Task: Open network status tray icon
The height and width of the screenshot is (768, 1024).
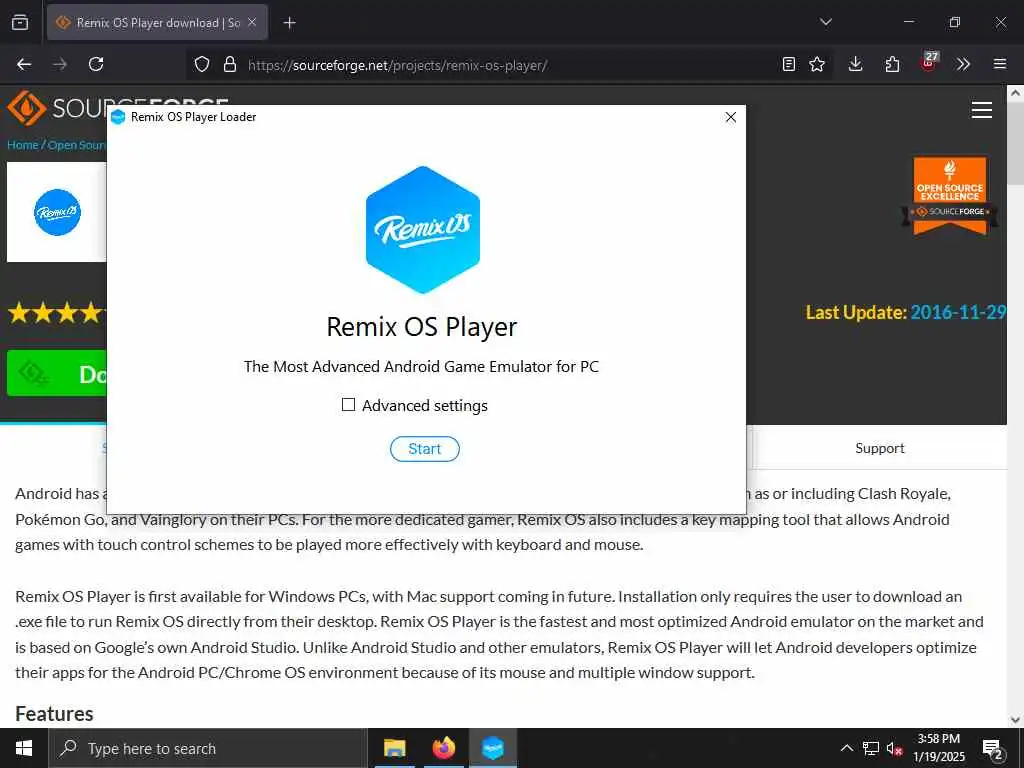Action: coord(871,748)
